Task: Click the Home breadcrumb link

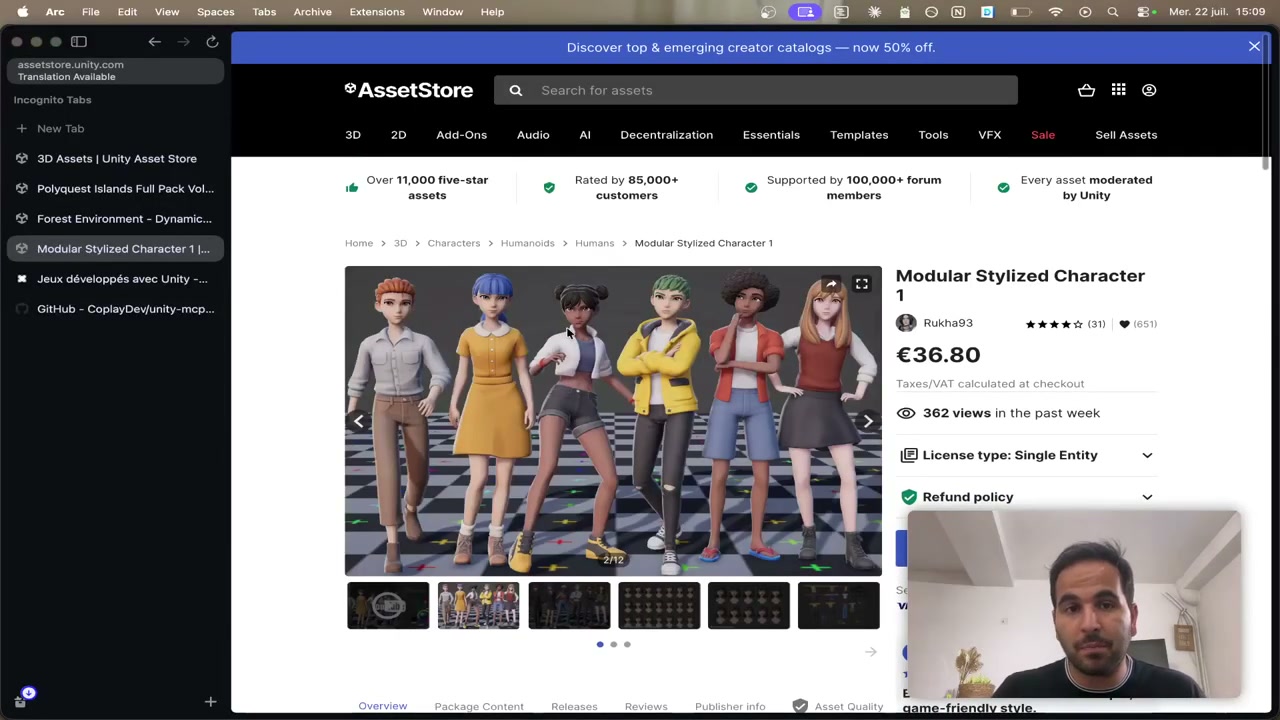Action: (x=359, y=243)
